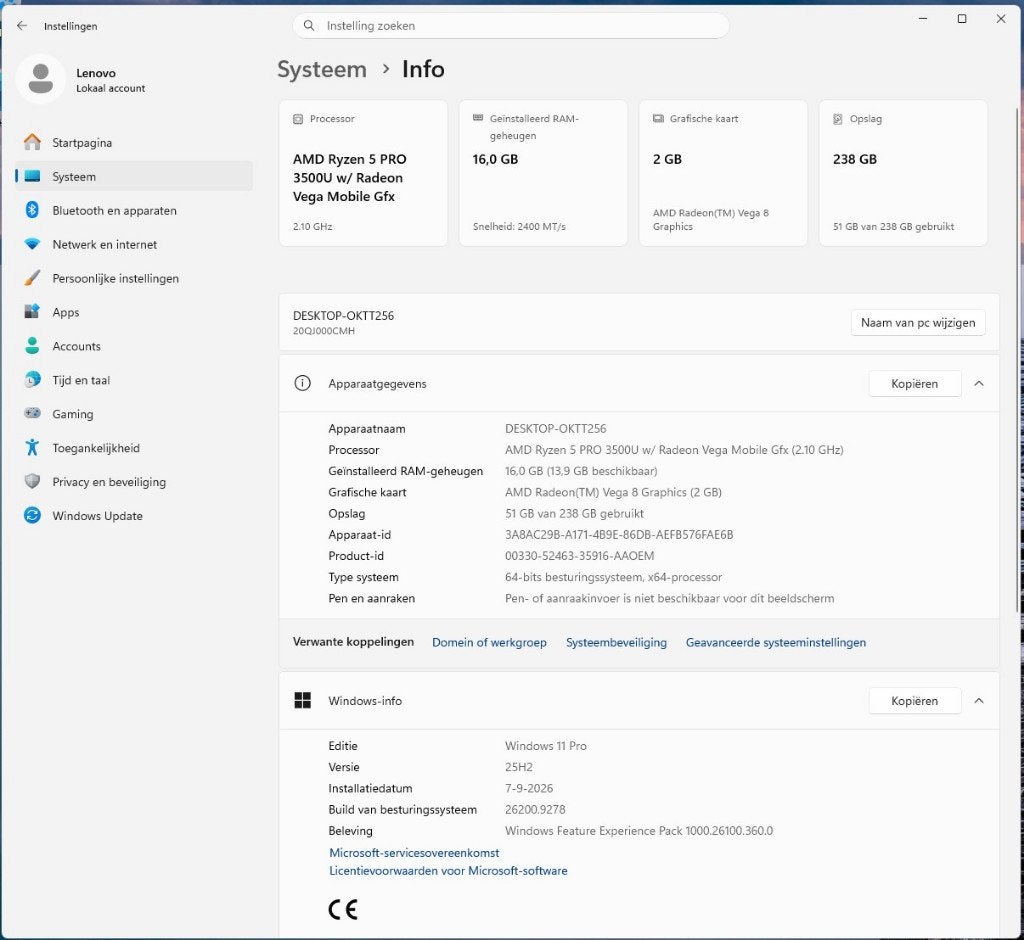Click the Bluetooth en apparaten icon
The image size is (1024, 940).
pos(32,210)
